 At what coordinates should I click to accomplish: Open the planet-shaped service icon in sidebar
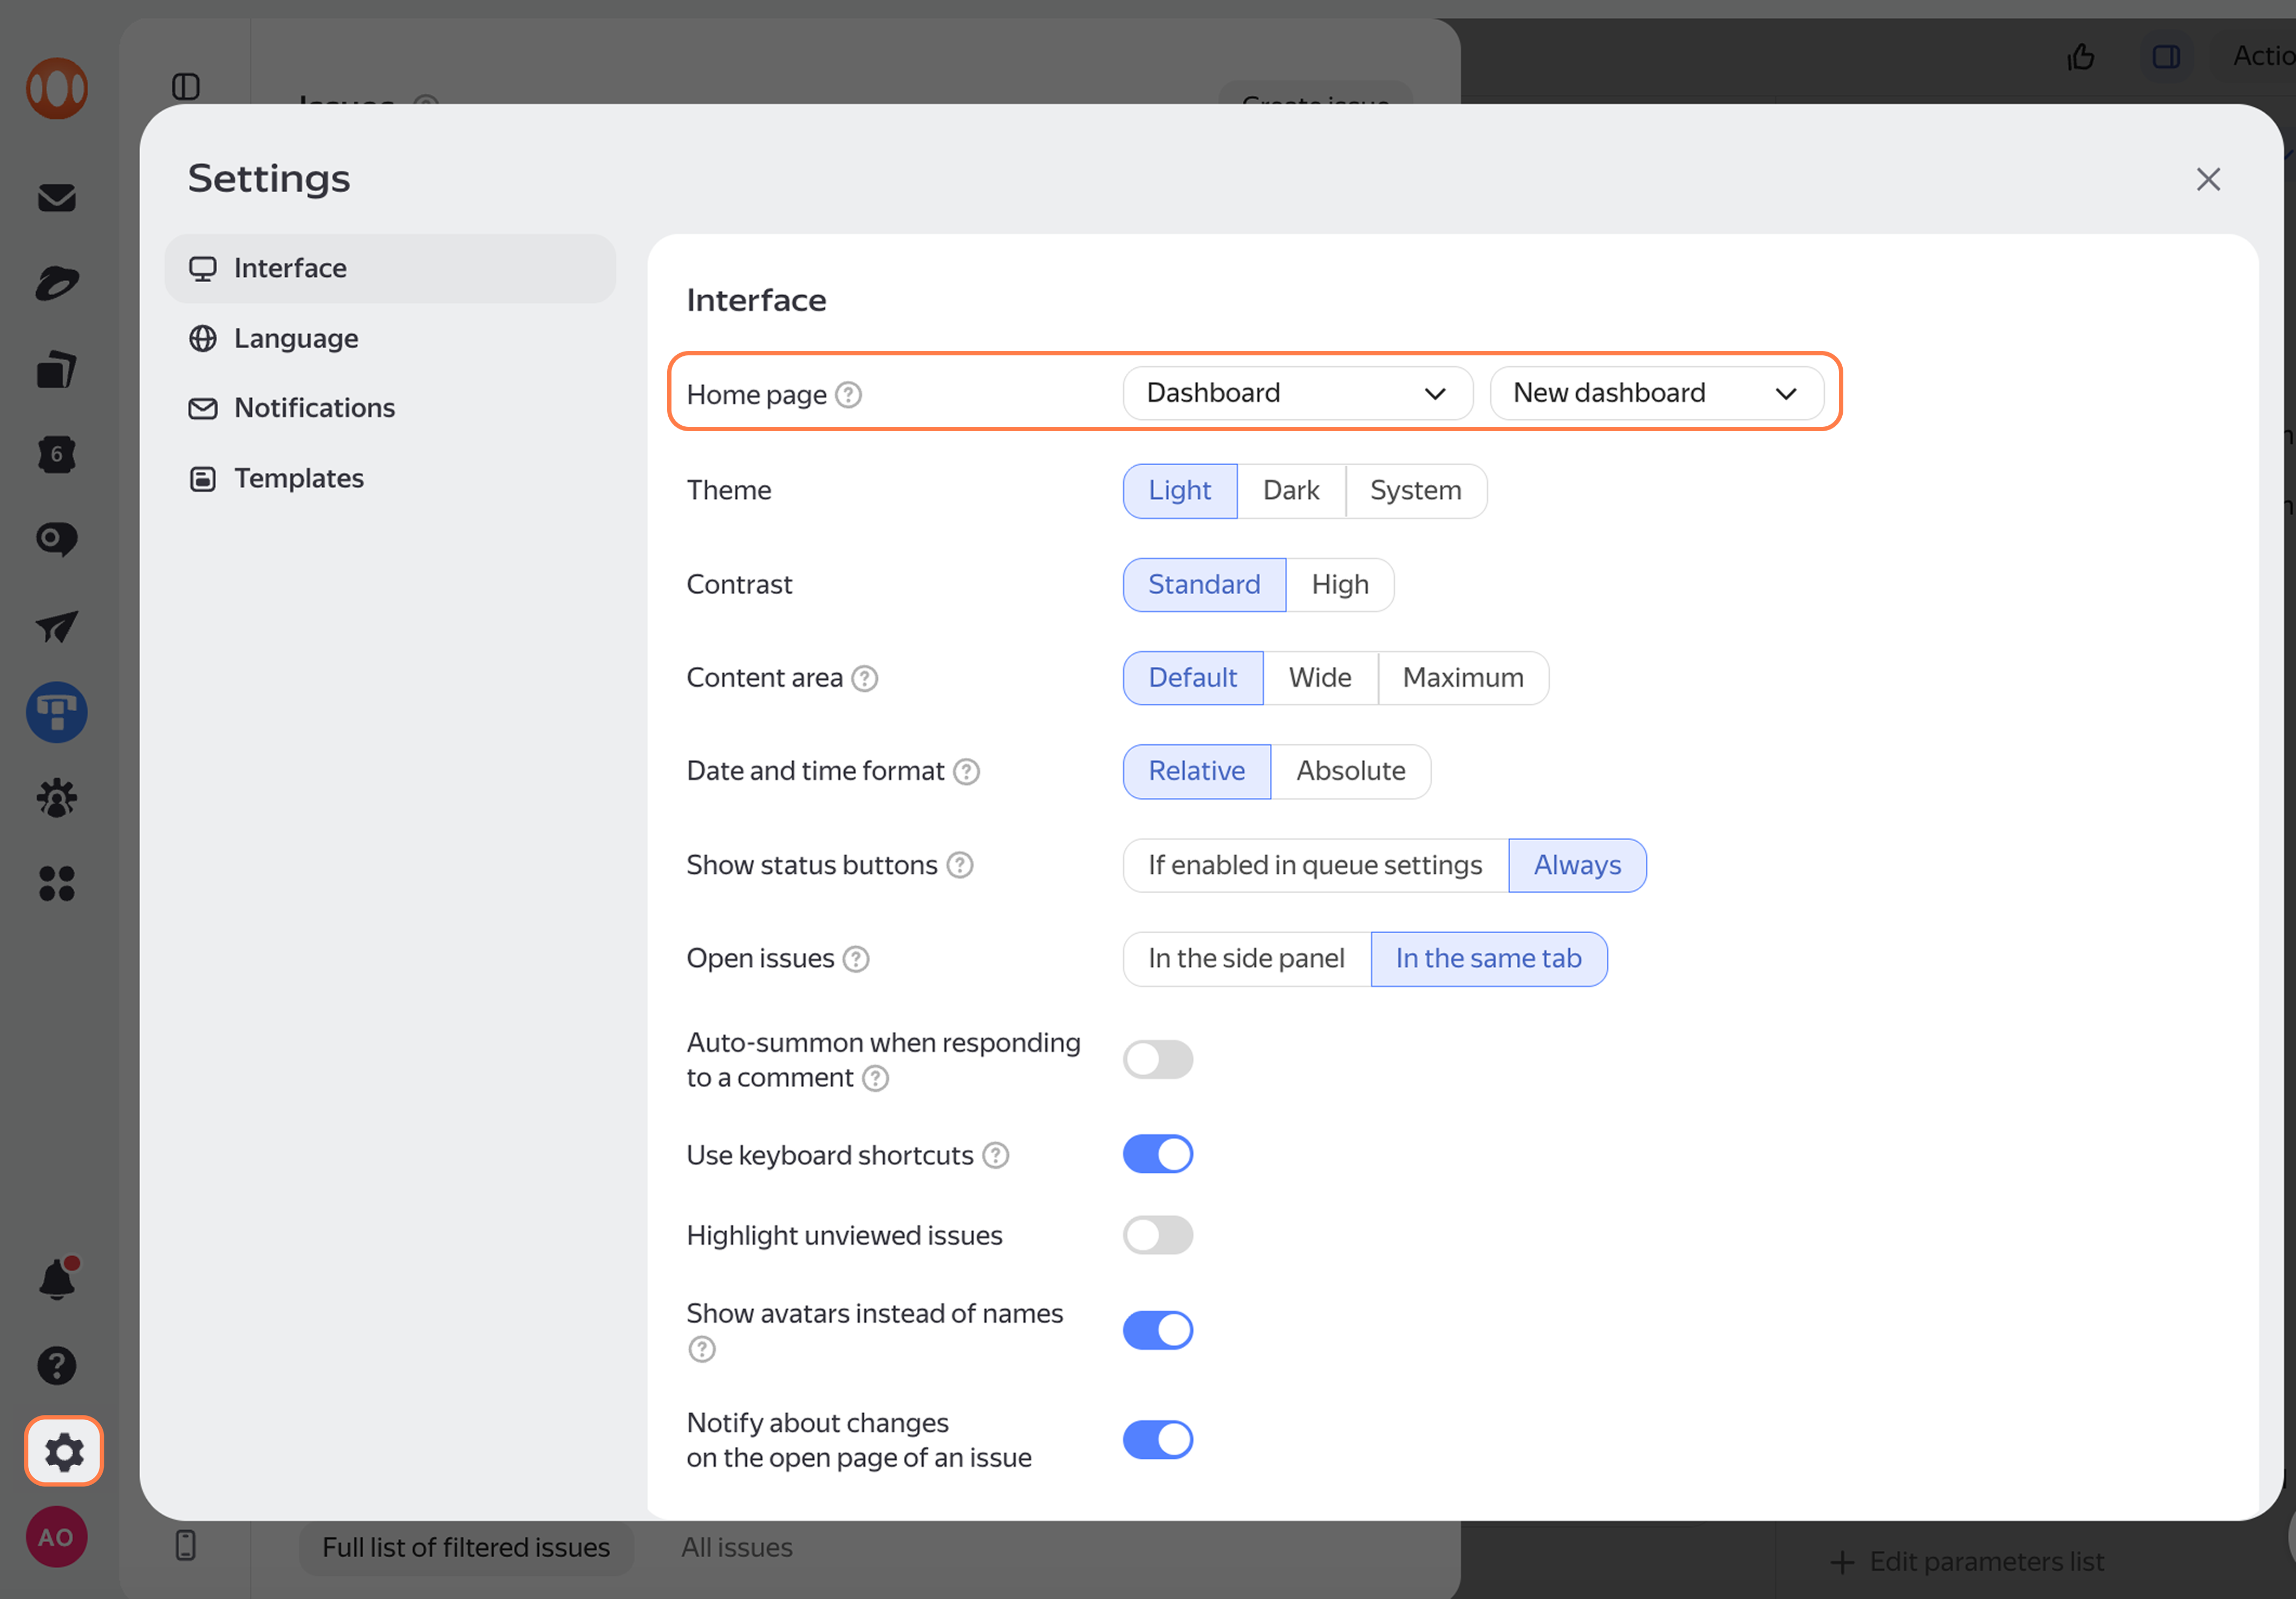tap(57, 284)
